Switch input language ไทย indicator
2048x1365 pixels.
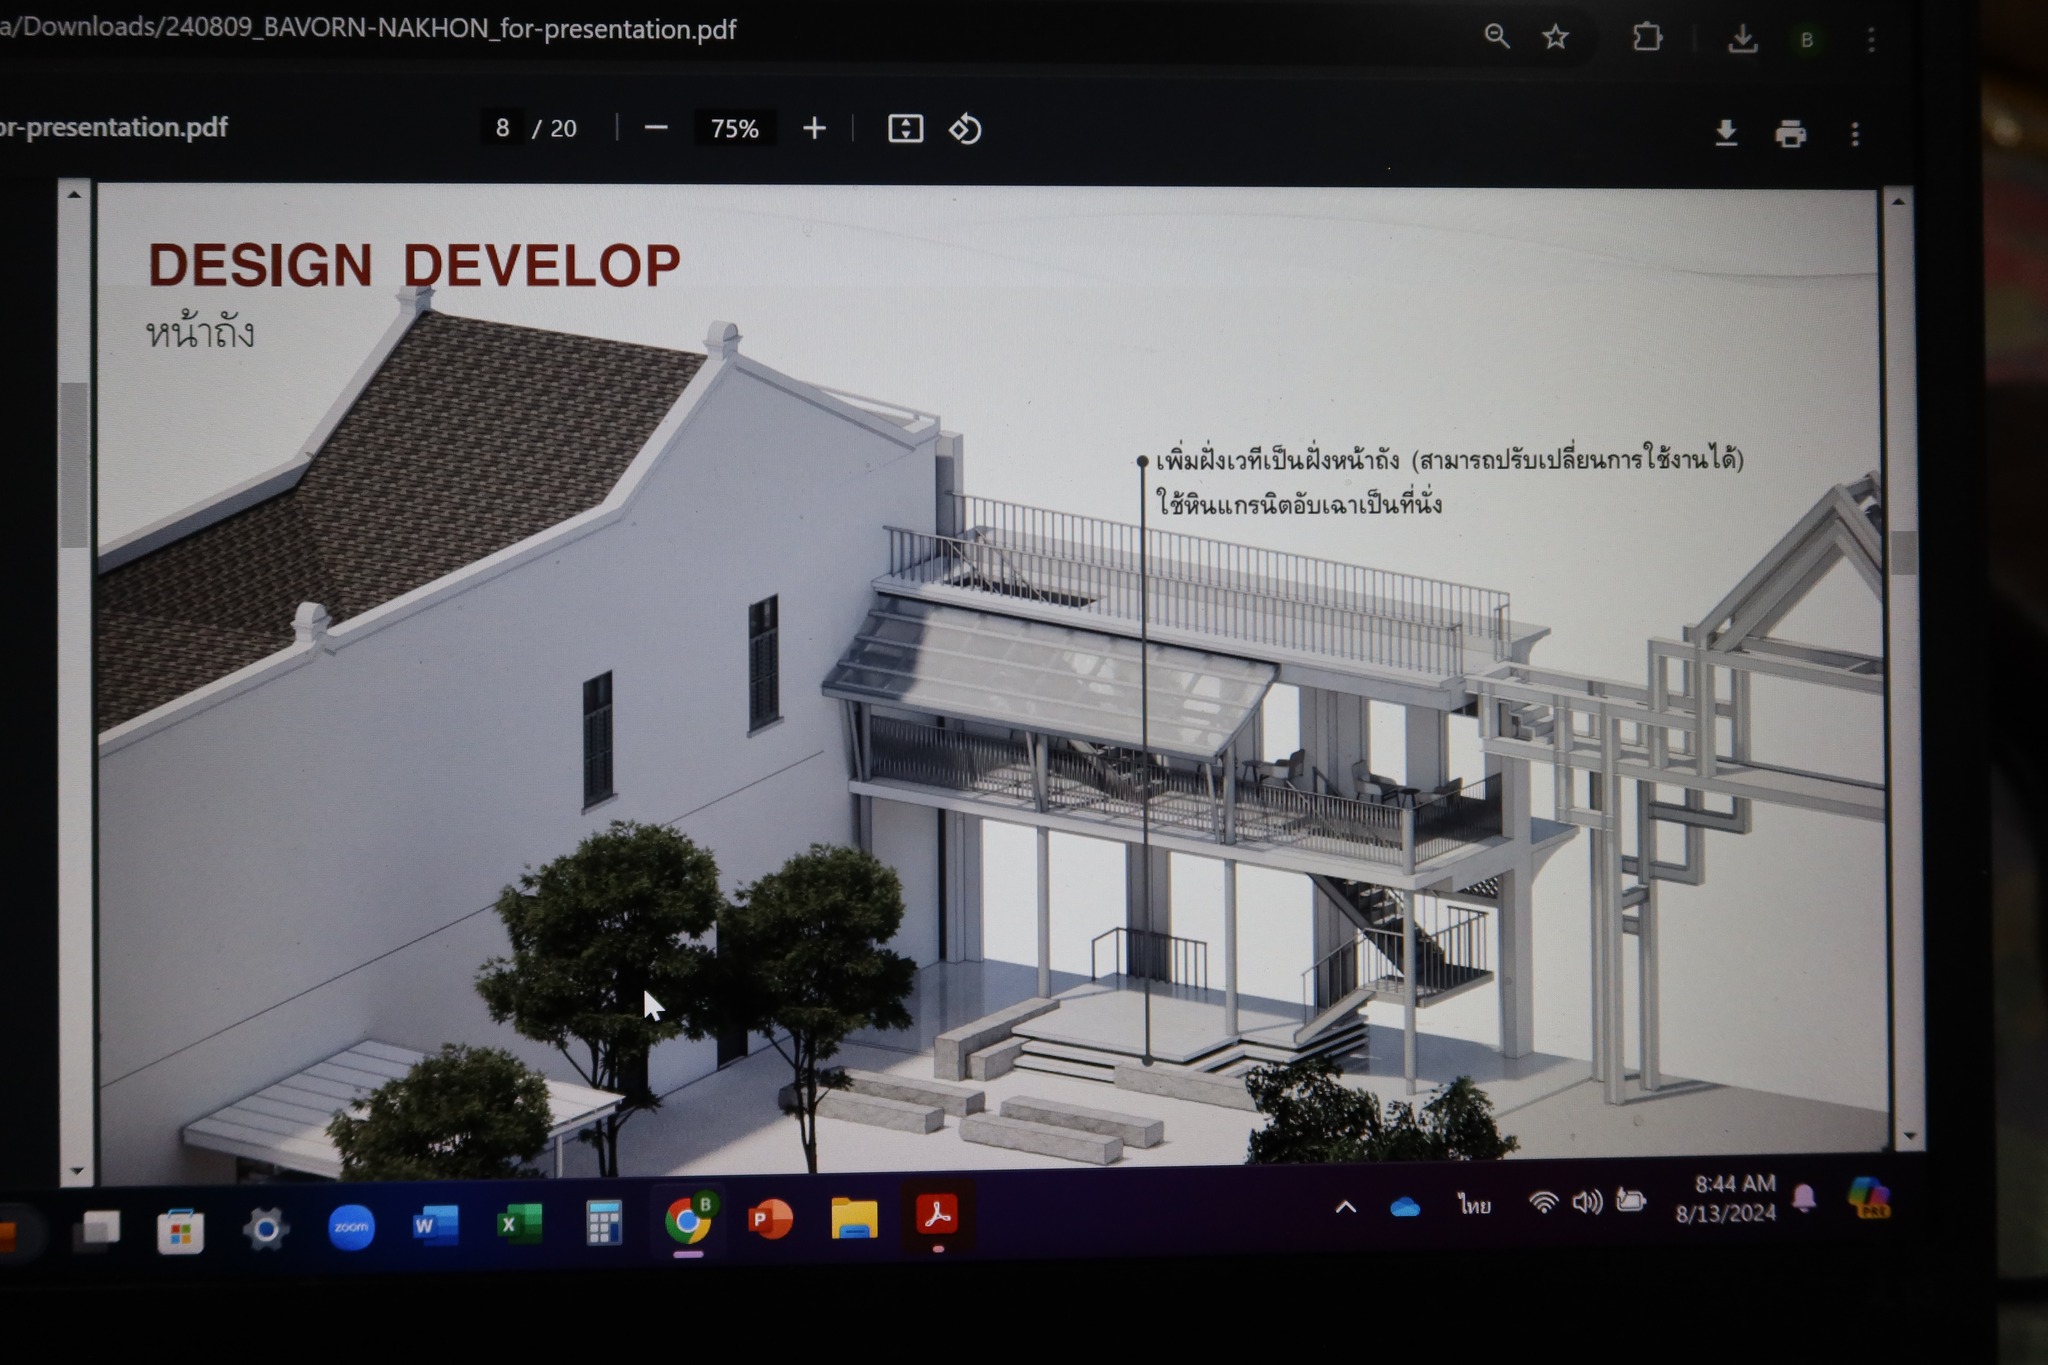1474,1206
